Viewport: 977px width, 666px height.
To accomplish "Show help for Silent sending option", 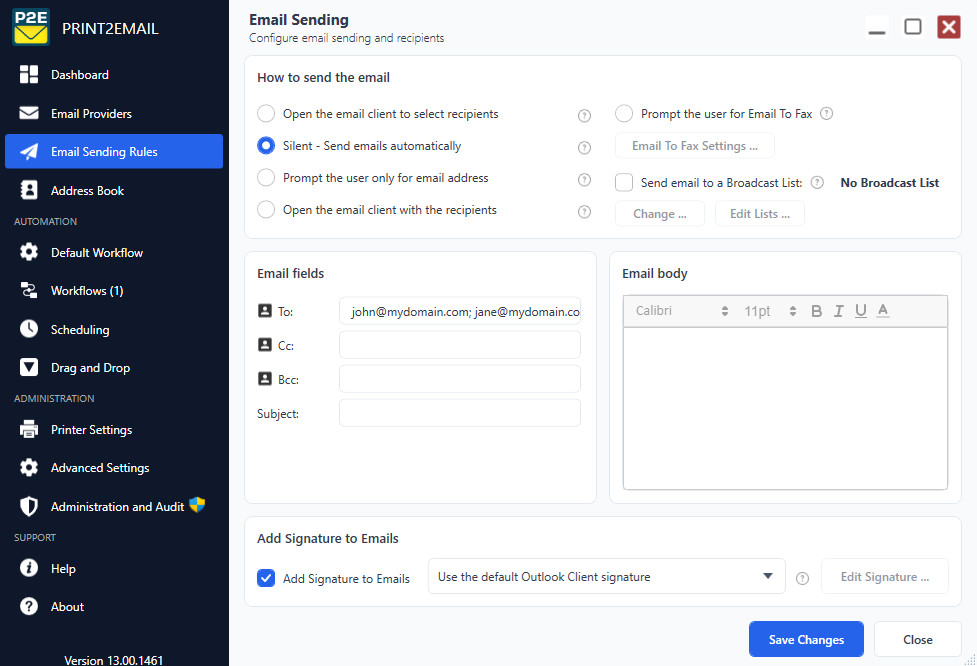I will [584, 148].
